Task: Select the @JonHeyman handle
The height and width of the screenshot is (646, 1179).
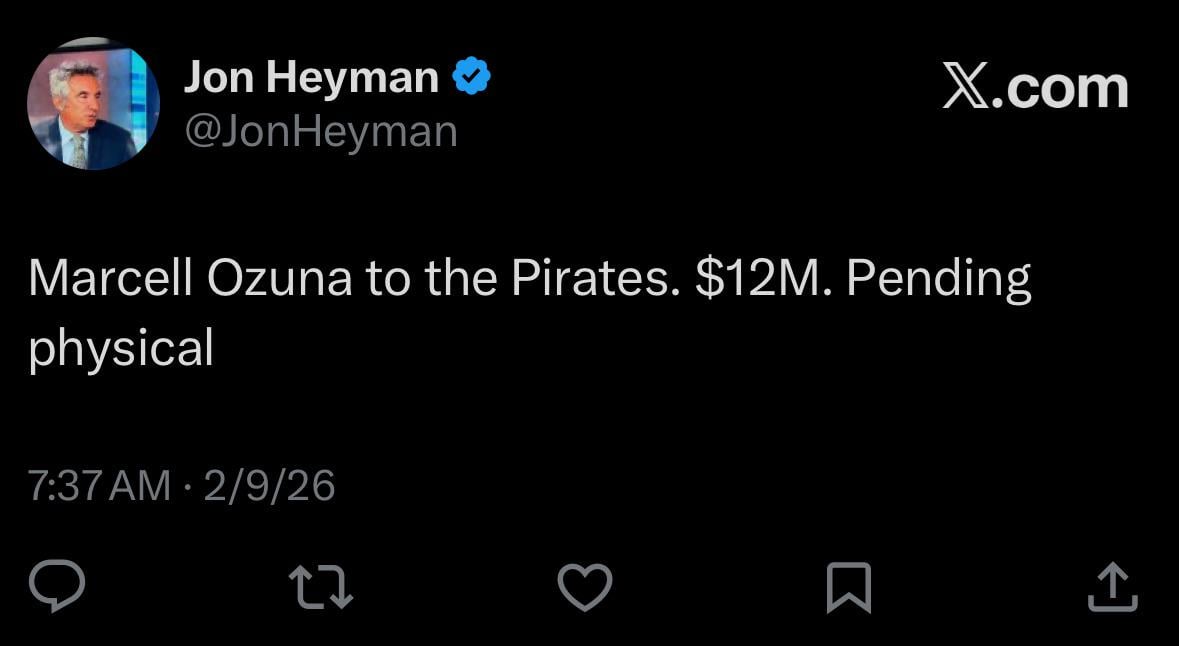Action: [x=321, y=129]
